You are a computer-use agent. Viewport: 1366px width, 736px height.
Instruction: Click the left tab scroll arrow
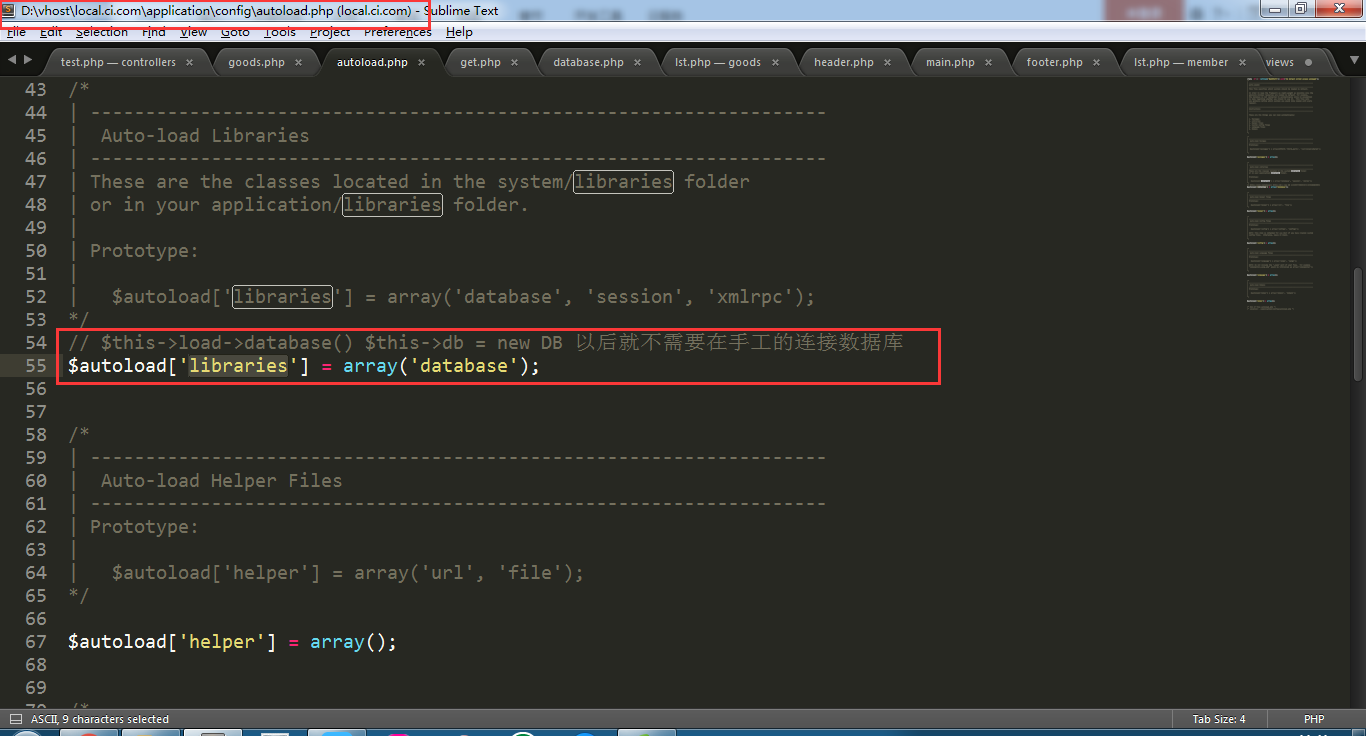pyautogui.click(x=12, y=60)
